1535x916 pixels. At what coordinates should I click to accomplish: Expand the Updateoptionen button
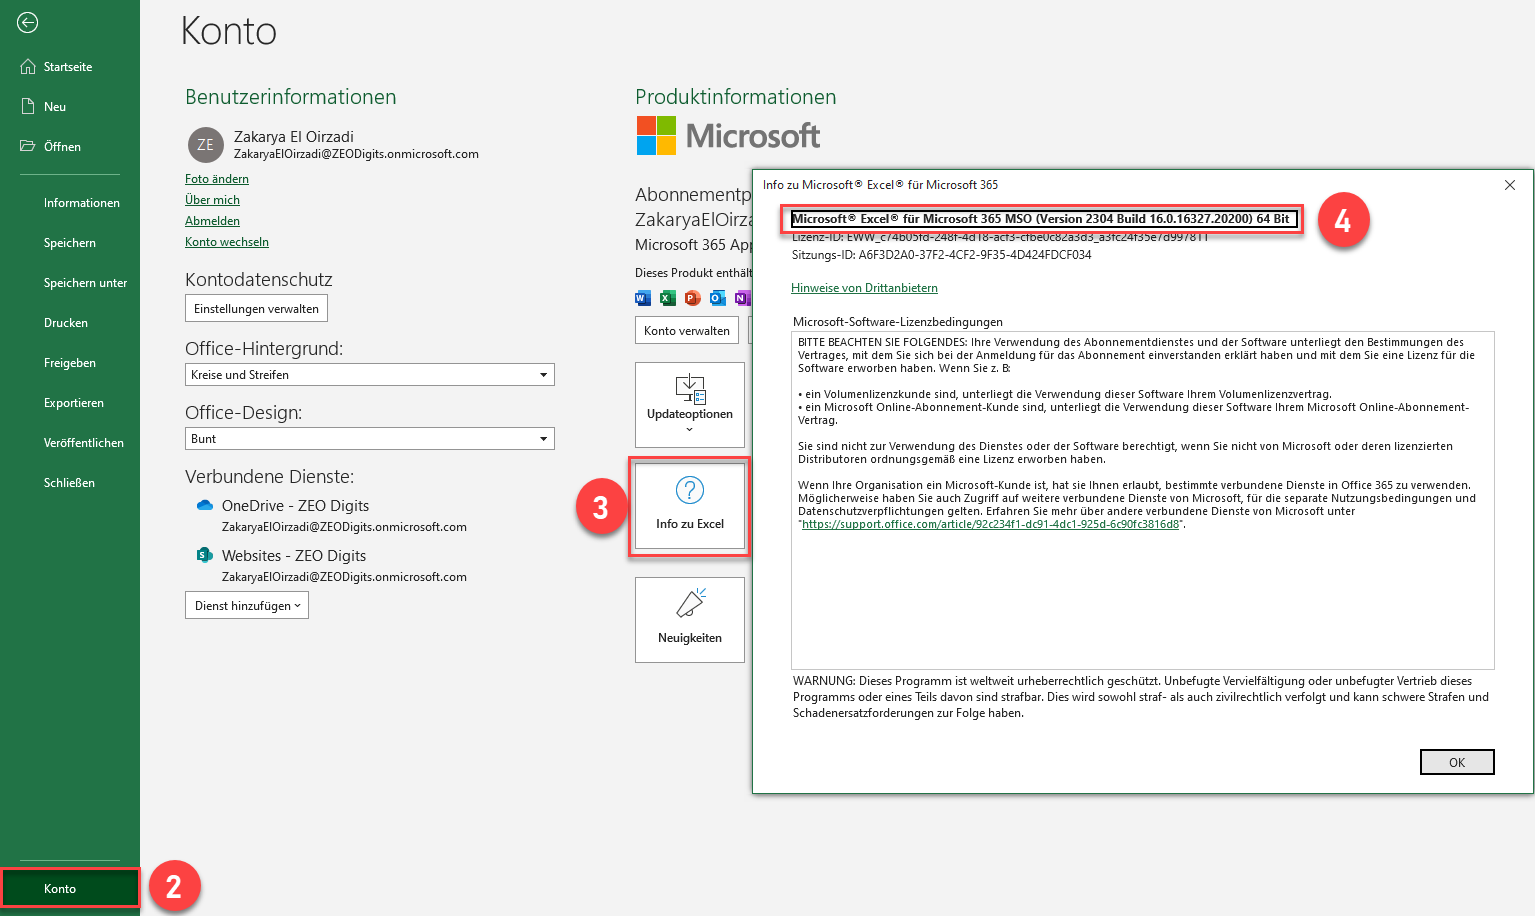click(690, 404)
